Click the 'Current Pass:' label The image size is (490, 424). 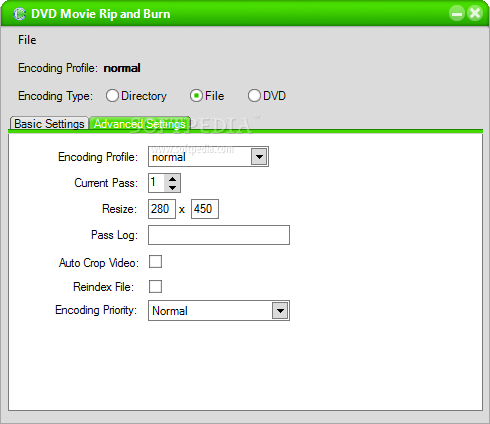(x=106, y=183)
